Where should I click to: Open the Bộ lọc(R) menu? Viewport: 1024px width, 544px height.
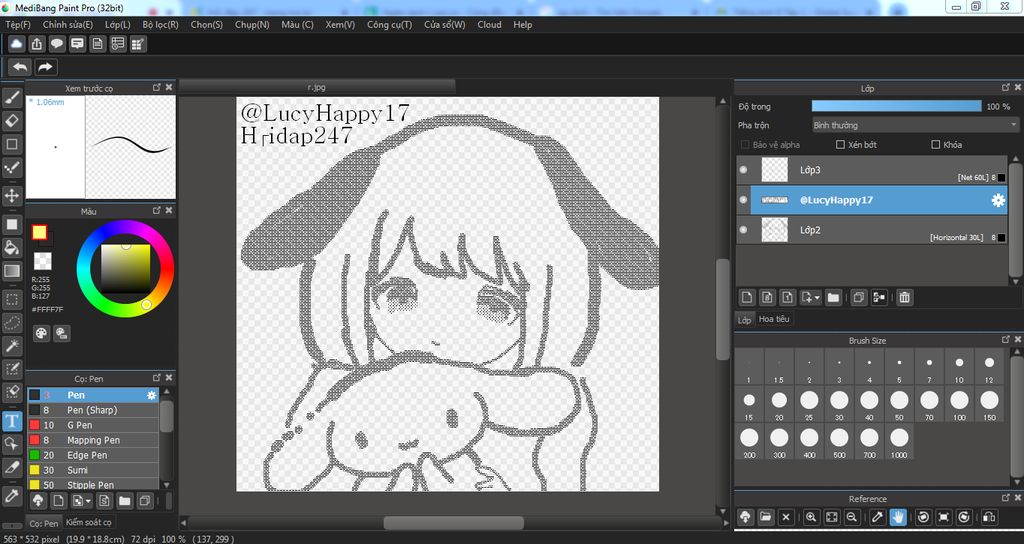tap(160, 25)
